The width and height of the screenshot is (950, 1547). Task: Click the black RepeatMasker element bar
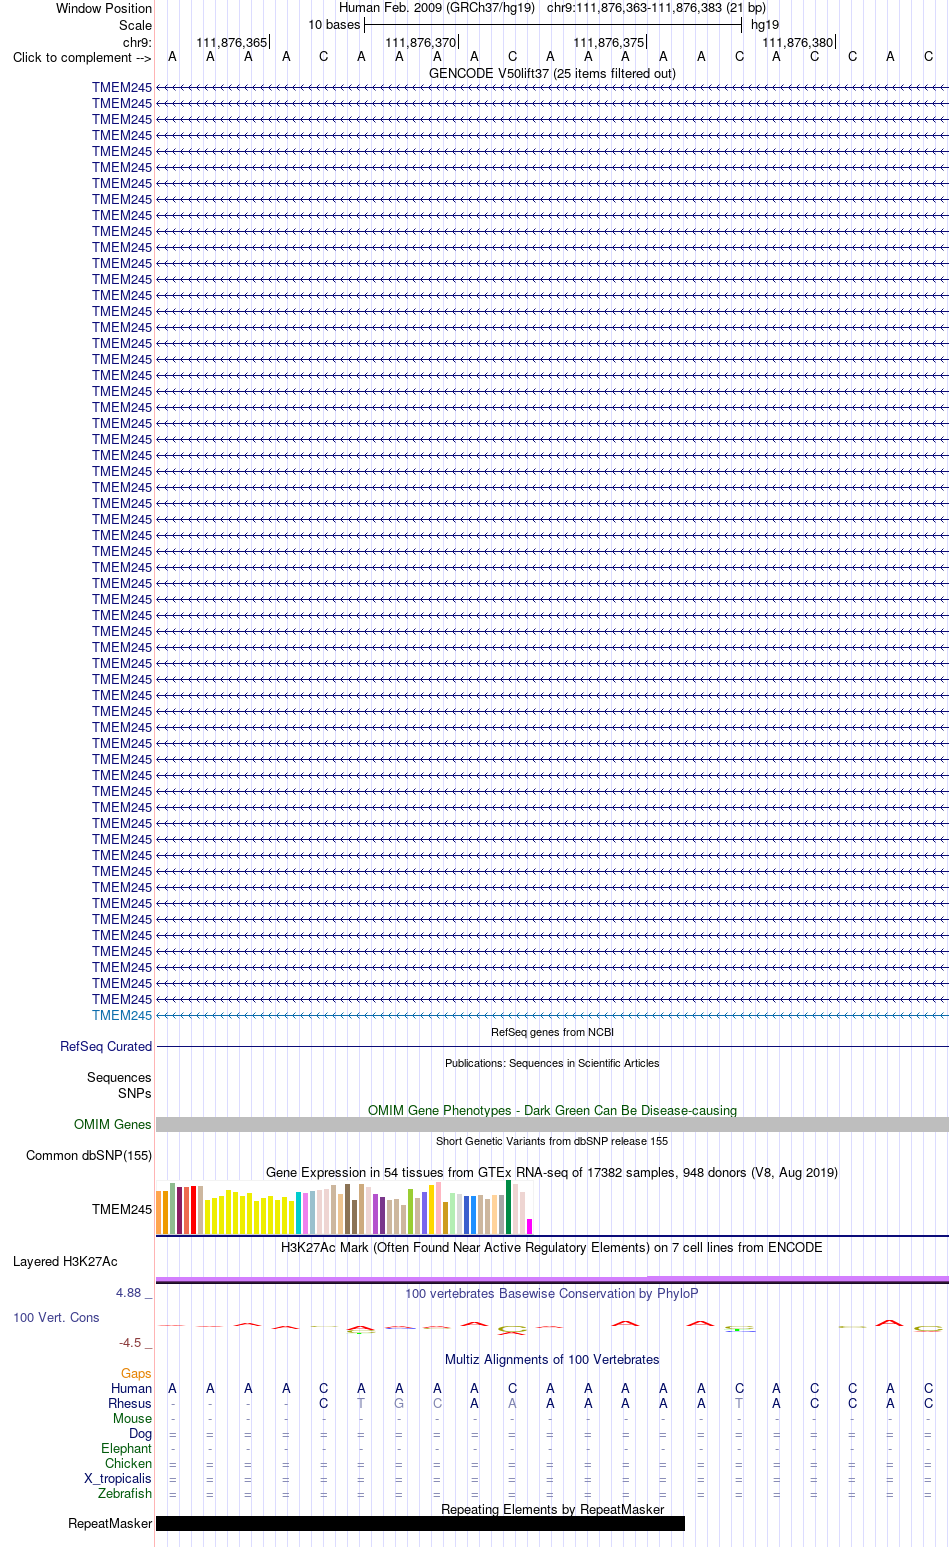click(x=420, y=1523)
